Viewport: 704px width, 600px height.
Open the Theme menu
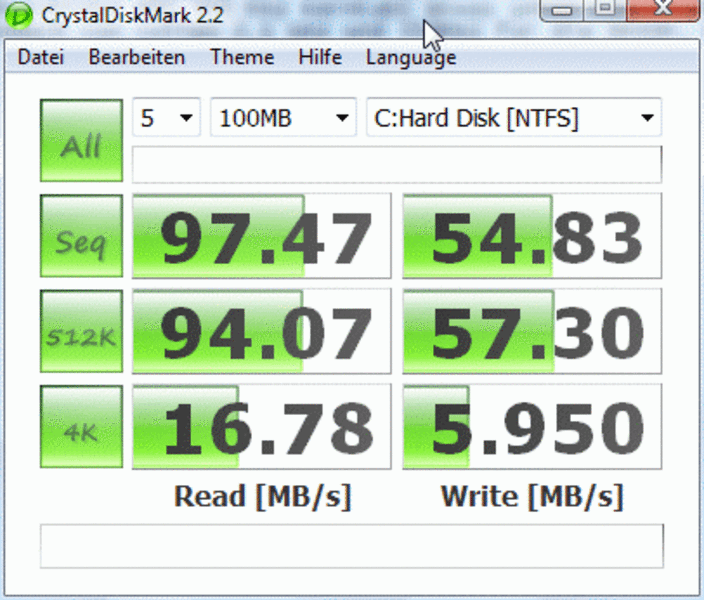242,57
